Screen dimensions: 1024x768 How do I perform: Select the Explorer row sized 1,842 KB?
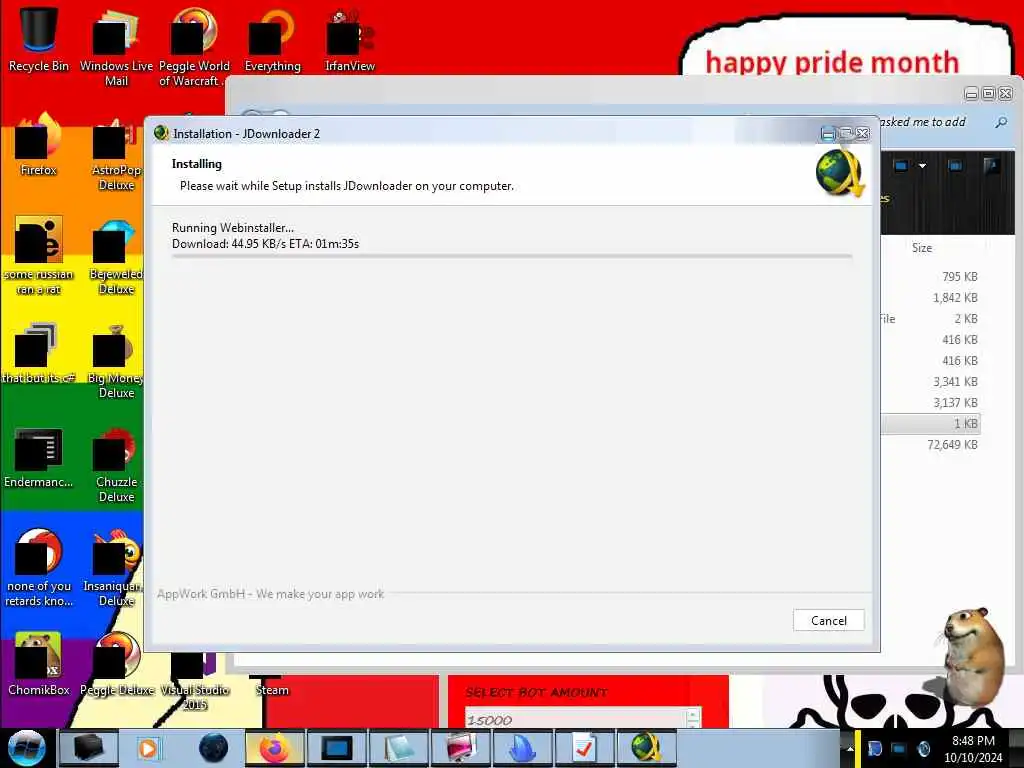point(931,298)
